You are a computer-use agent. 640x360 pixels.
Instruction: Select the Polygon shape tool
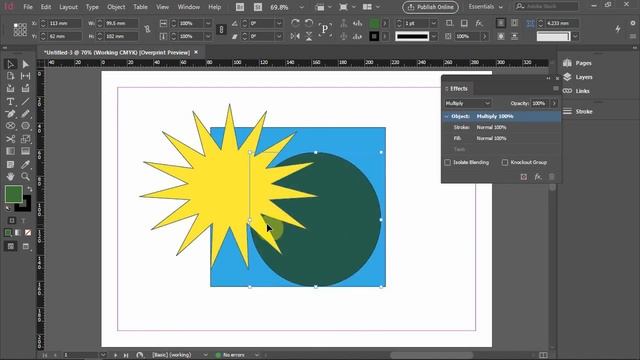[x=25, y=126]
